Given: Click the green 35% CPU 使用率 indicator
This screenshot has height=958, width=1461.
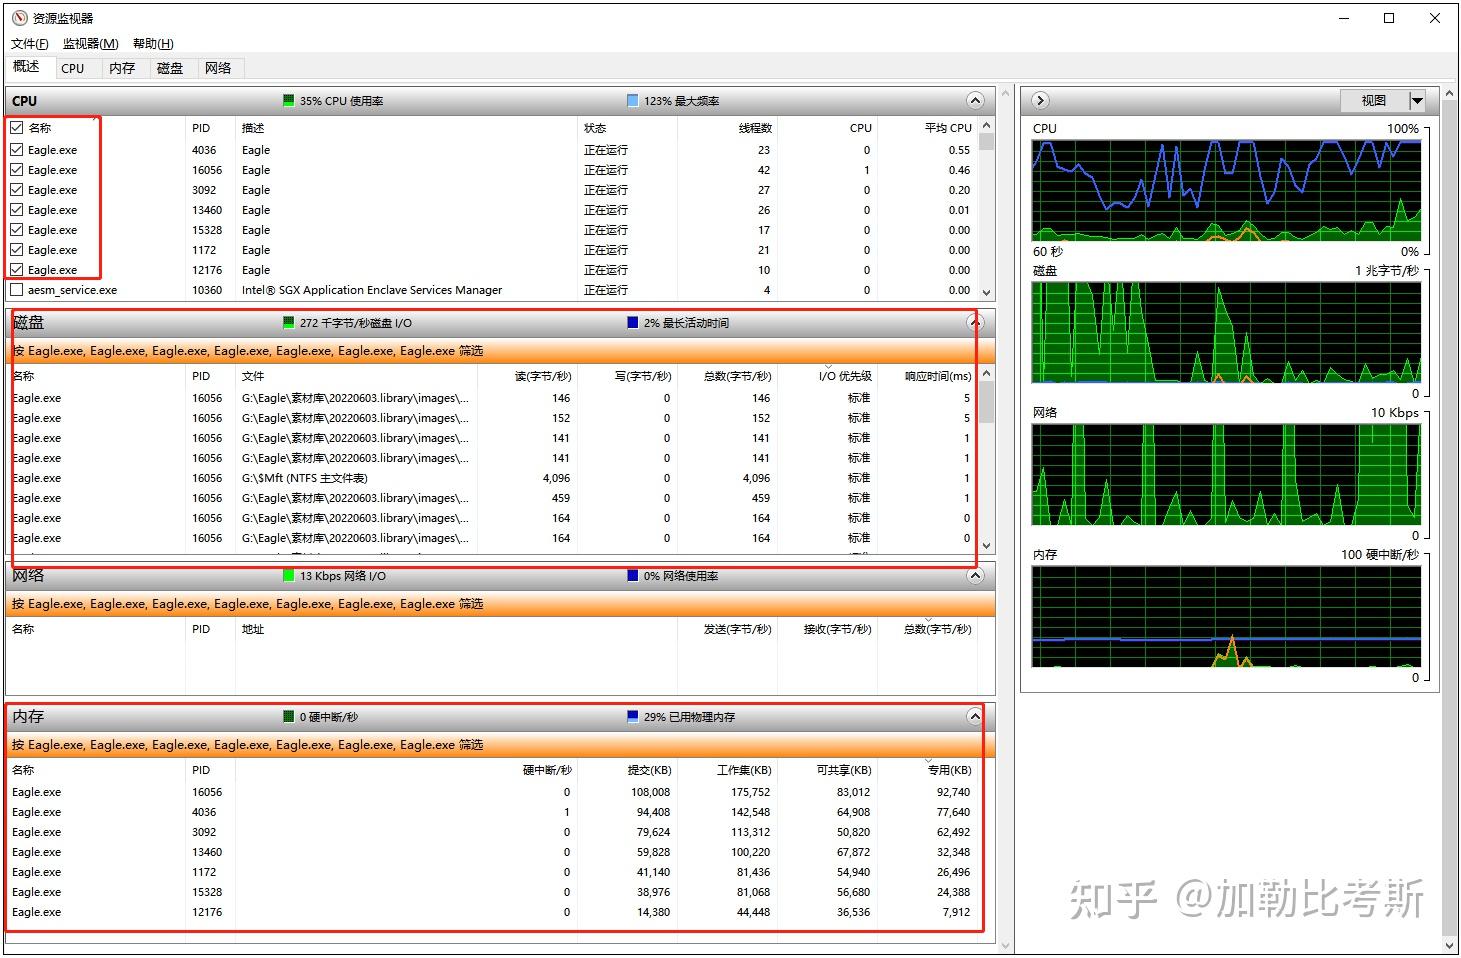Looking at the screenshot, I should 289,101.
